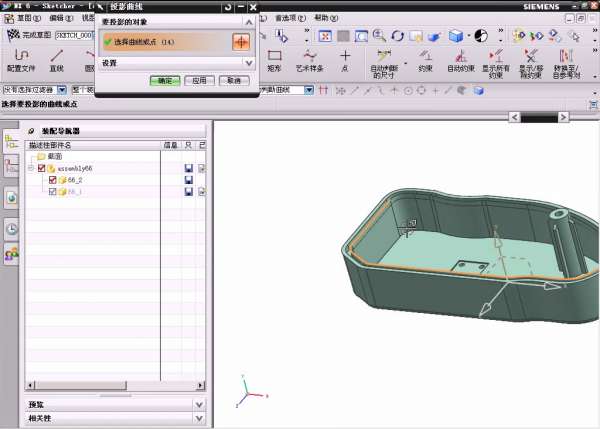Select the Point (点) tool

click(x=345, y=59)
